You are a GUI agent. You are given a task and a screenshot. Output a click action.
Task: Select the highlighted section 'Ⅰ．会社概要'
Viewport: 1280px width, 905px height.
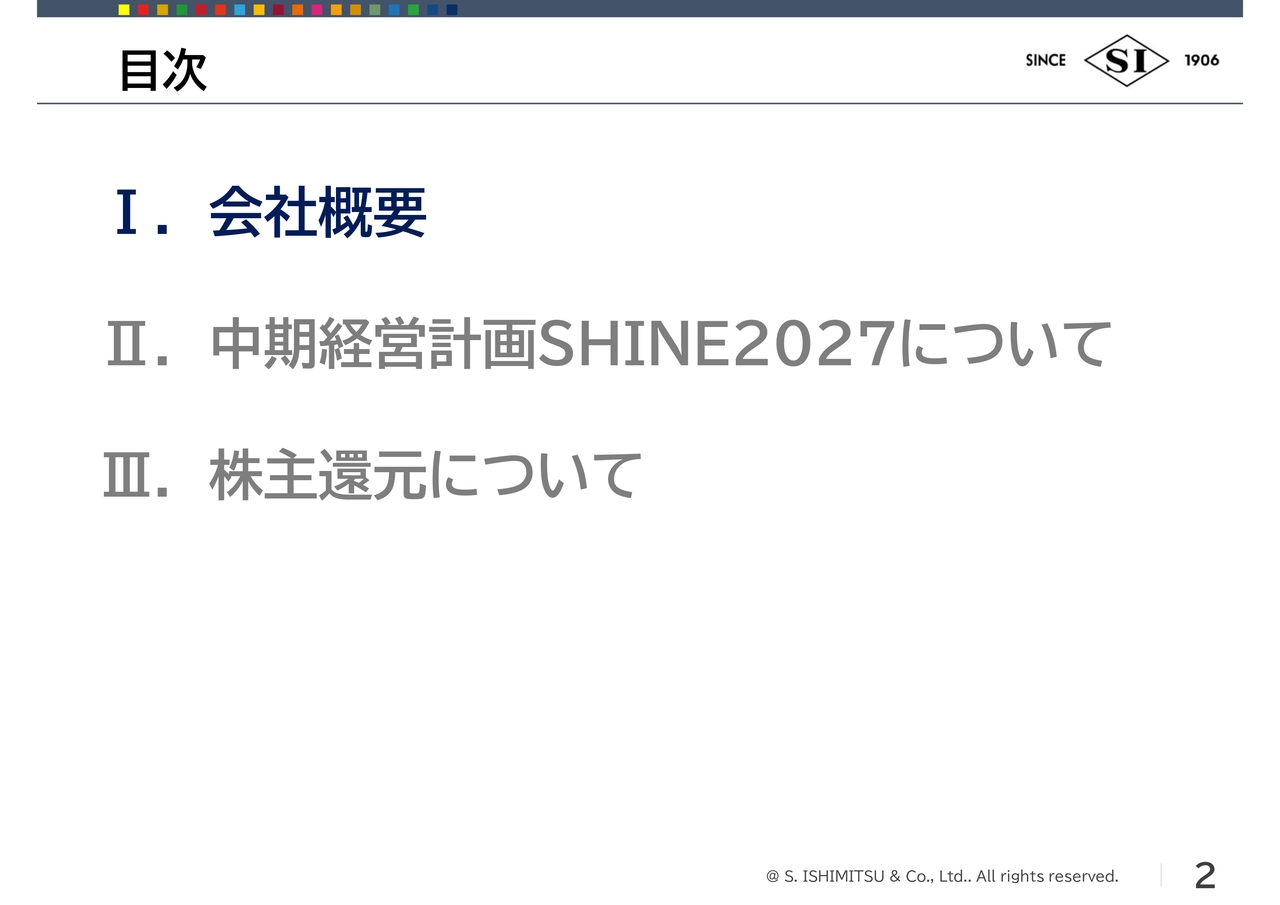pyautogui.click(x=270, y=212)
